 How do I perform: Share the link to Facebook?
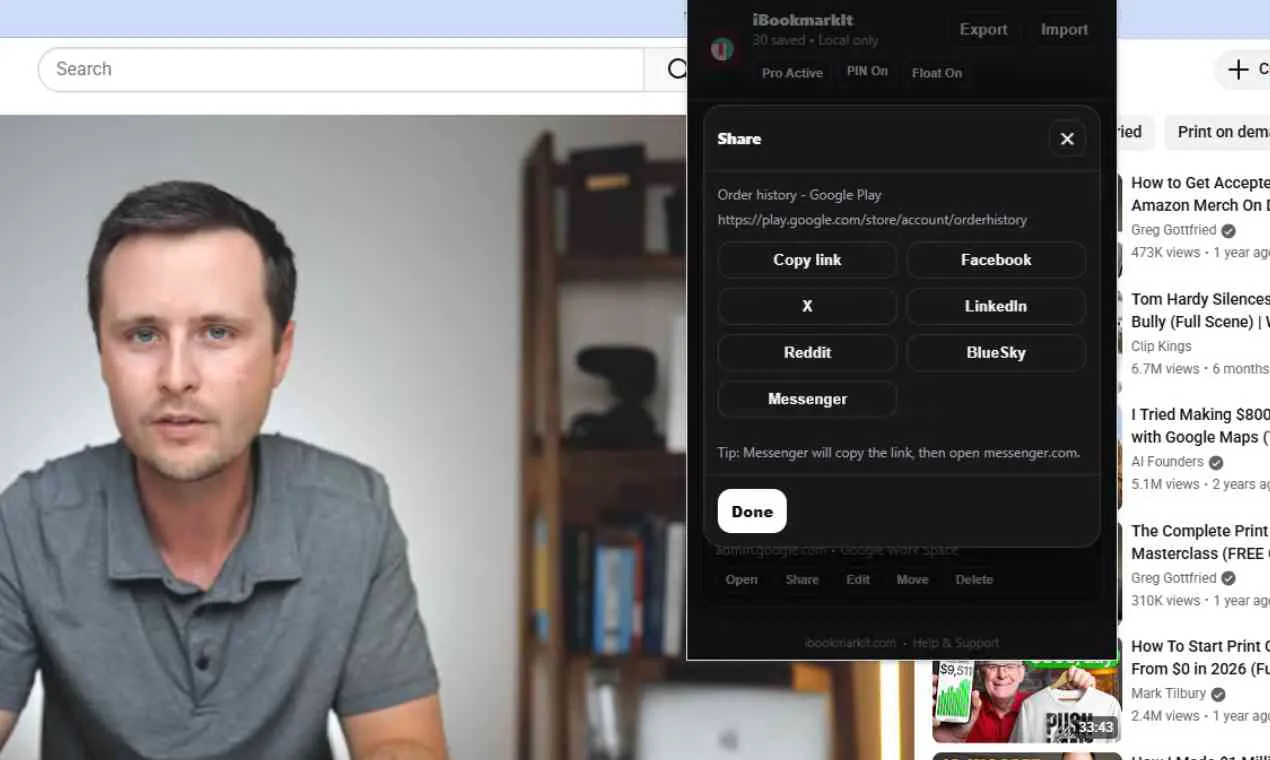tap(996, 260)
